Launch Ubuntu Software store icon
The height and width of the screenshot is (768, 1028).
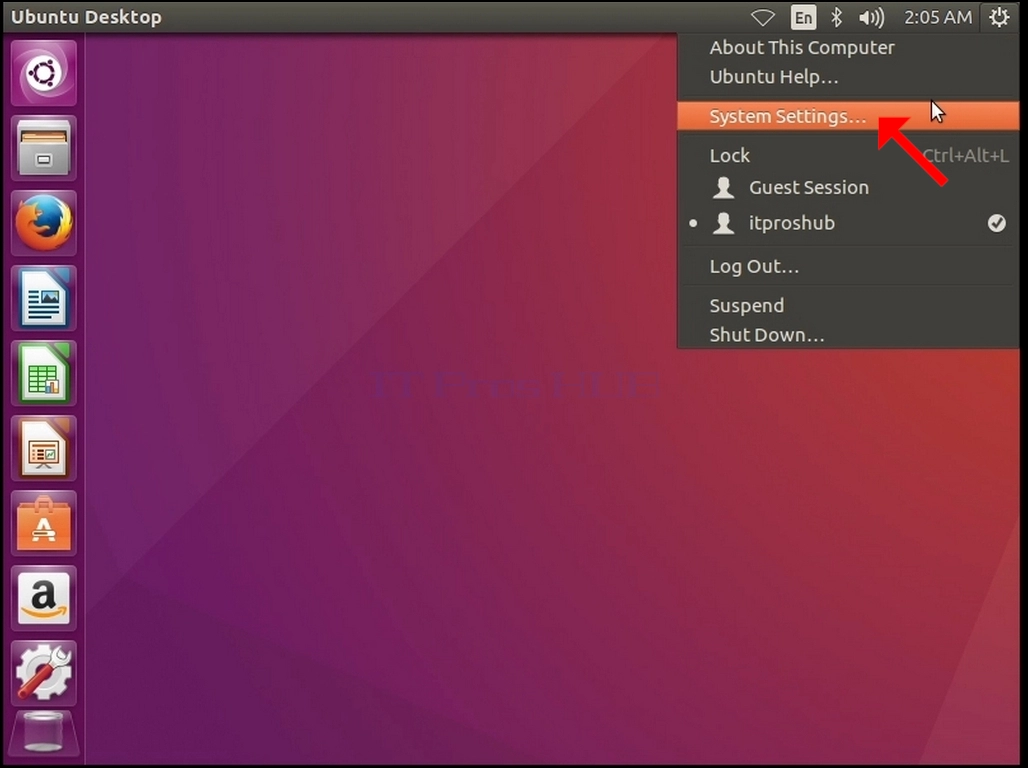coord(44,523)
